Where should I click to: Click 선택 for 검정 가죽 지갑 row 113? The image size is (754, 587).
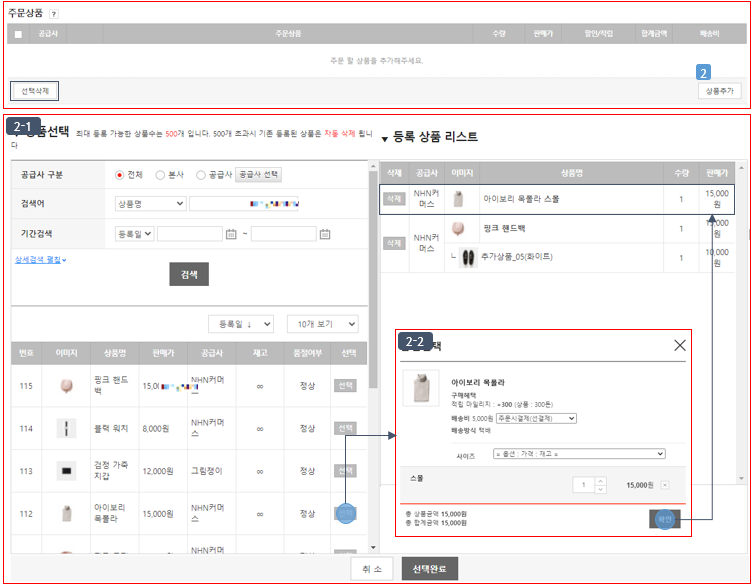click(x=345, y=471)
